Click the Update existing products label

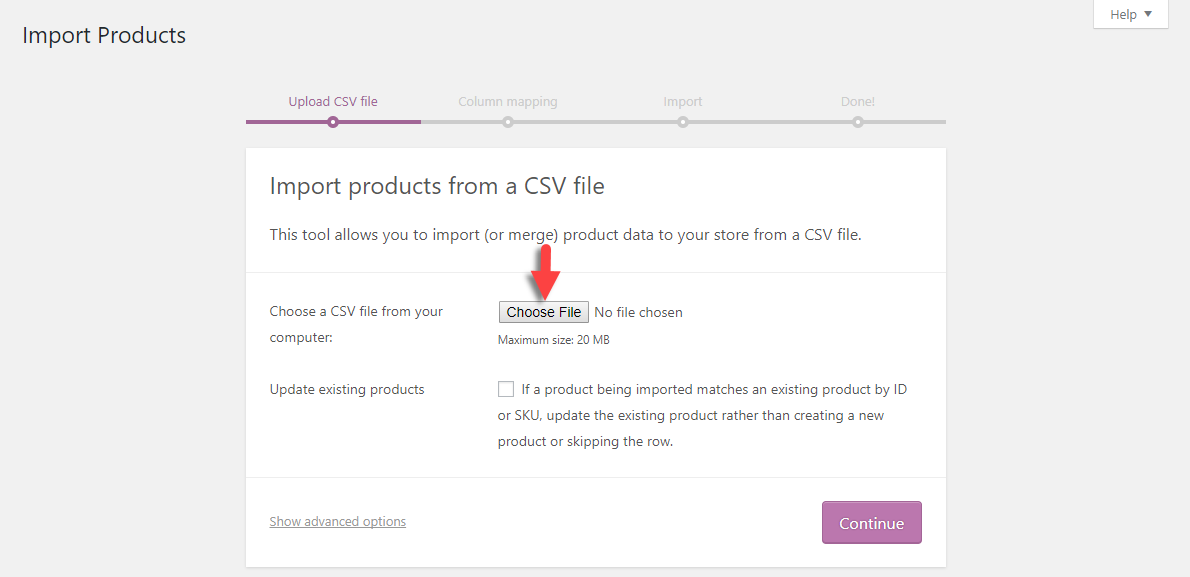coord(347,389)
